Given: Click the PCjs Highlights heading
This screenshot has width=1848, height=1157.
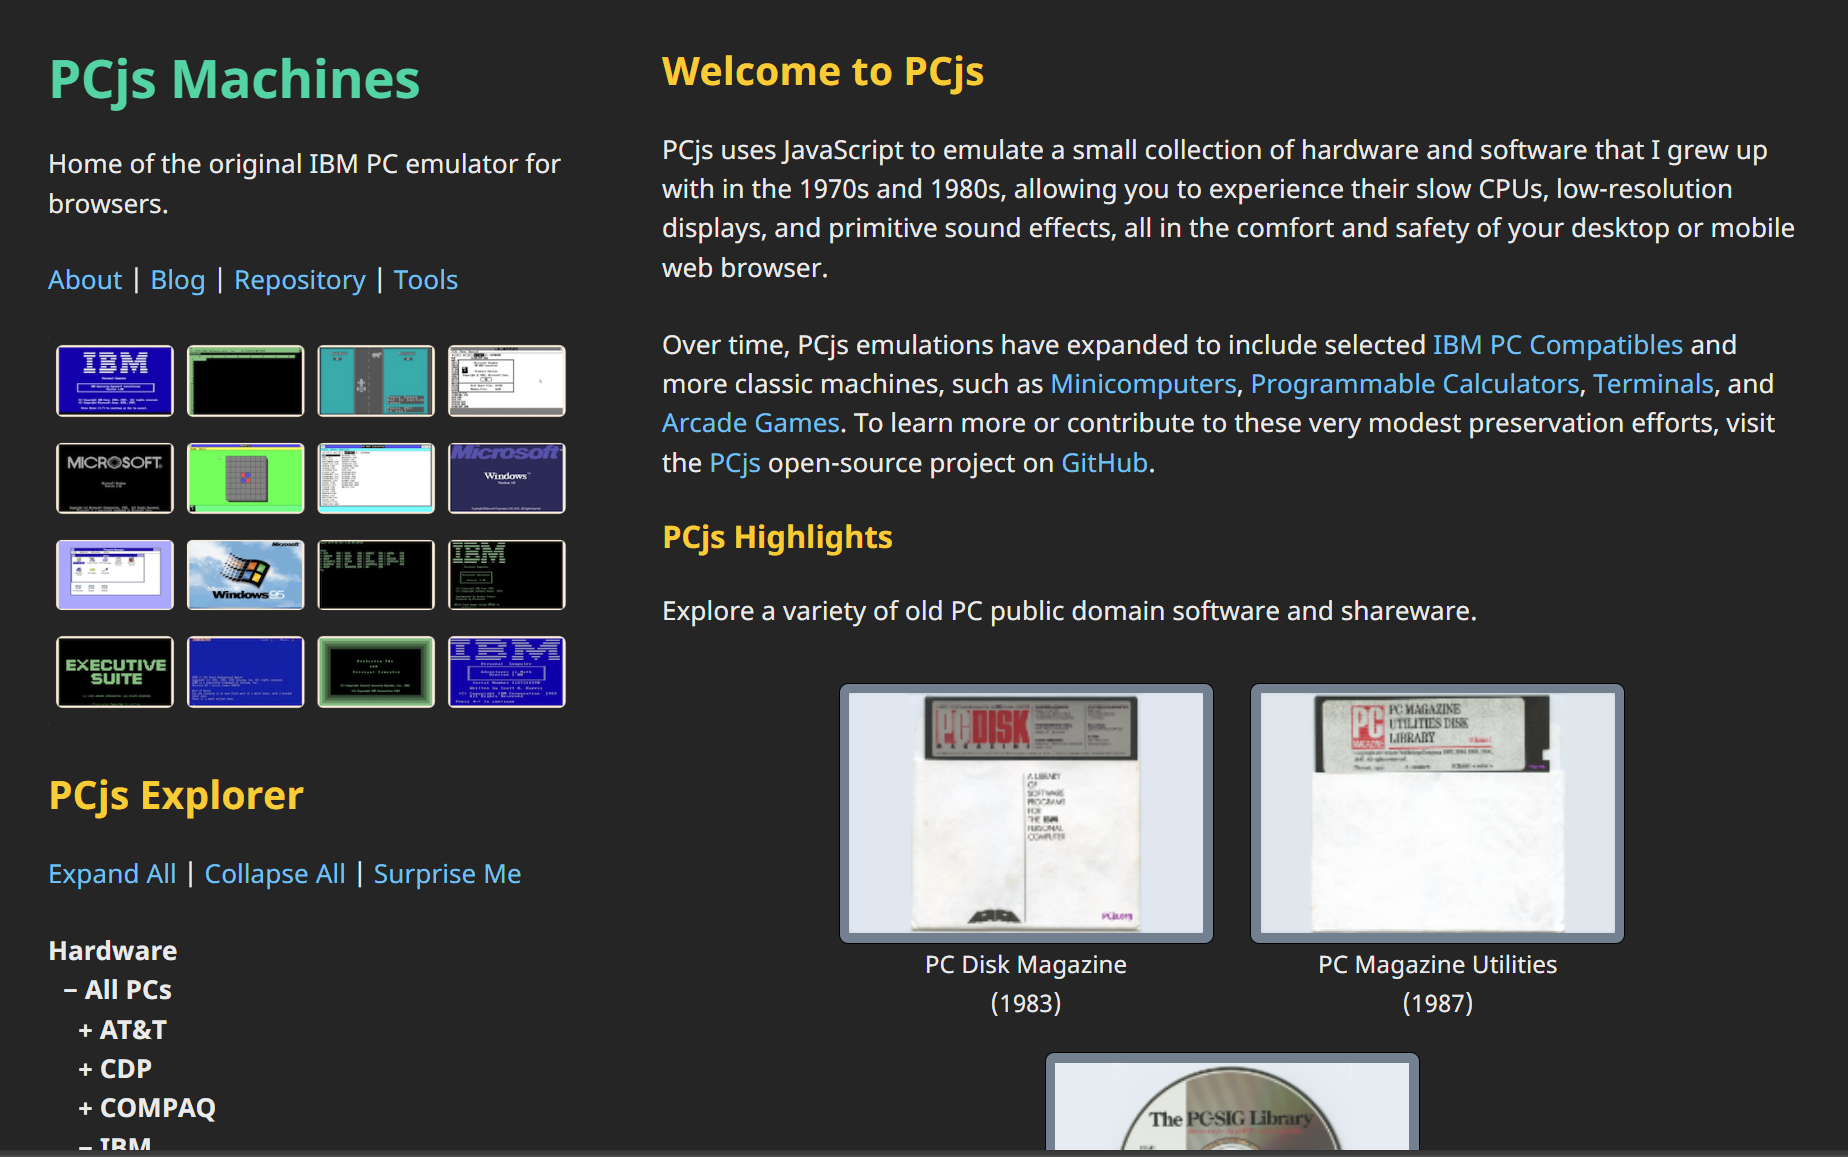Looking at the screenshot, I should pos(777,538).
